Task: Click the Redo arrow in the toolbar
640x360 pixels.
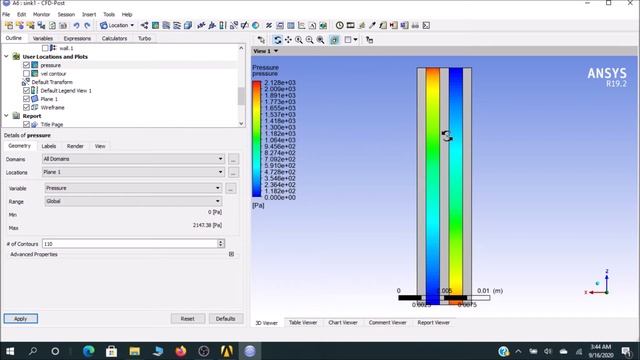Action: click(87, 25)
